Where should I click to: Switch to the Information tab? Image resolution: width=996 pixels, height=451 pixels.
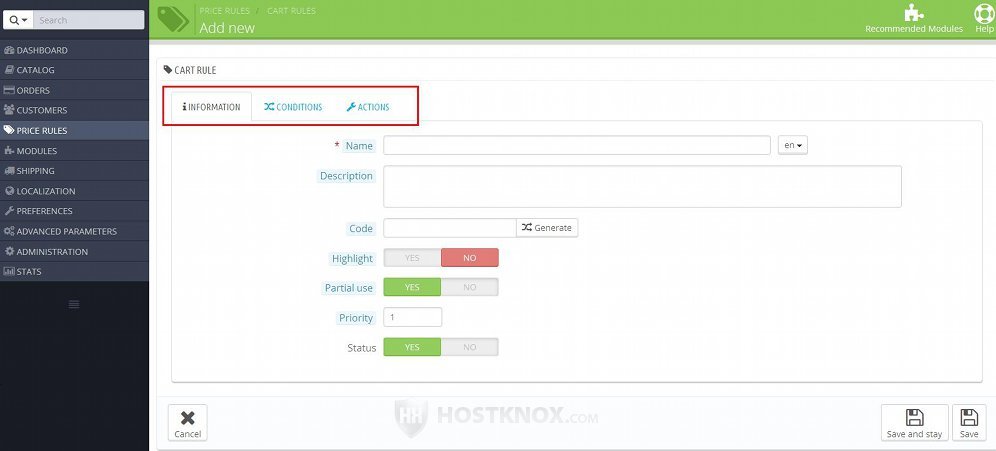pos(212,107)
